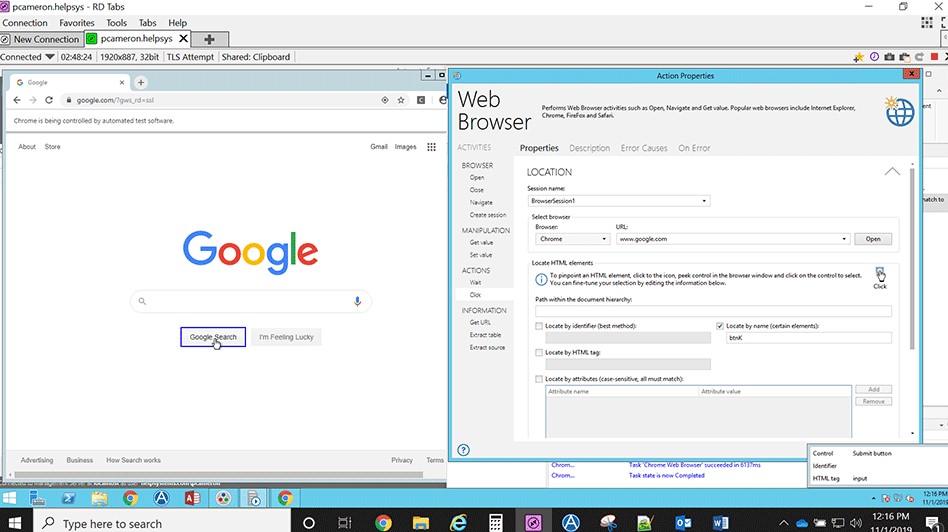Reload the Google page in Chrome
The image size is (948, 532).
point(49,100)
